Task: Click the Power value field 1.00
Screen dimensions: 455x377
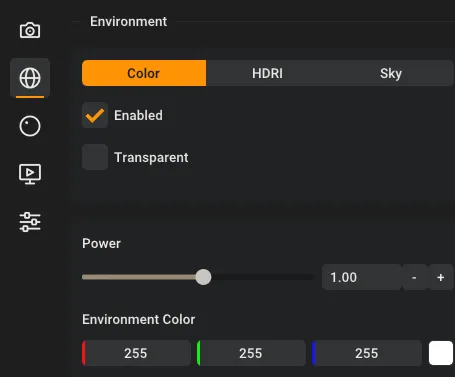Action: [362, 277]
